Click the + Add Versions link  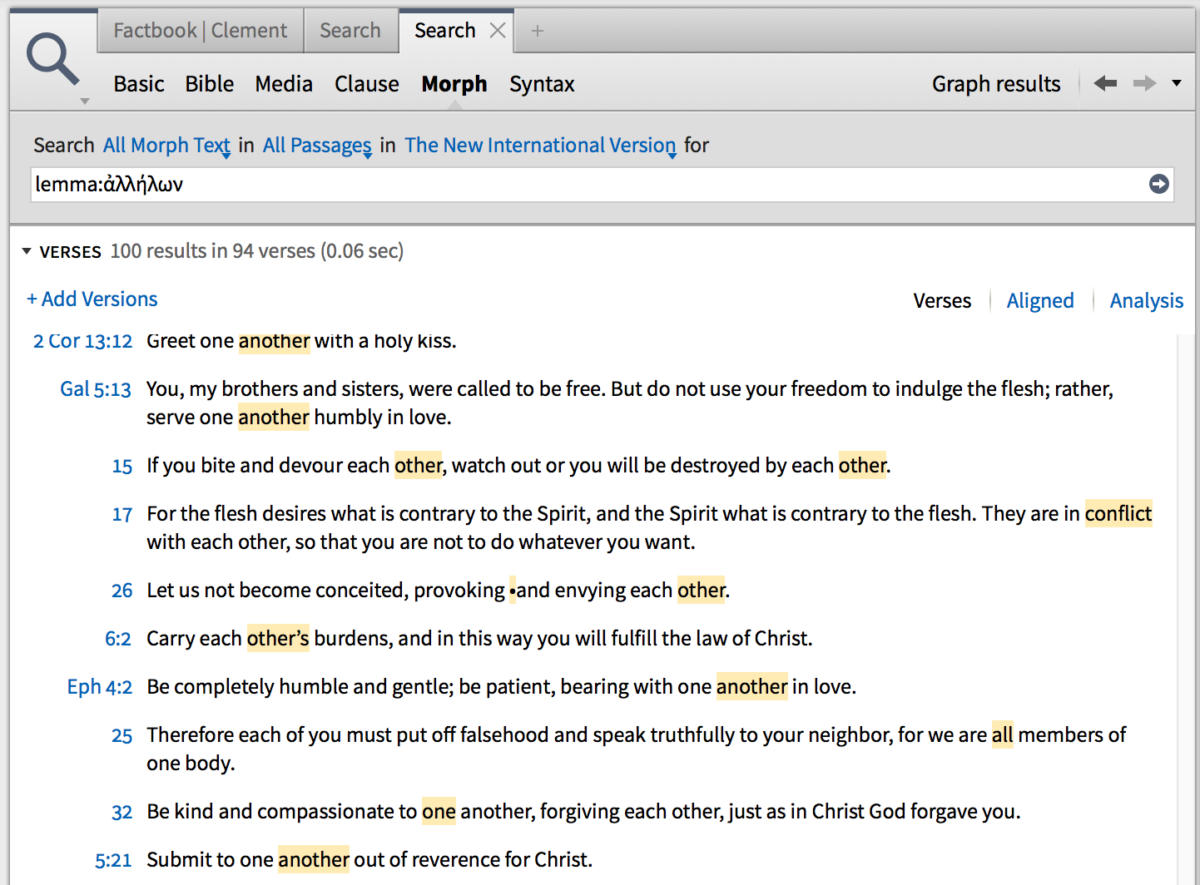point(91,299)
